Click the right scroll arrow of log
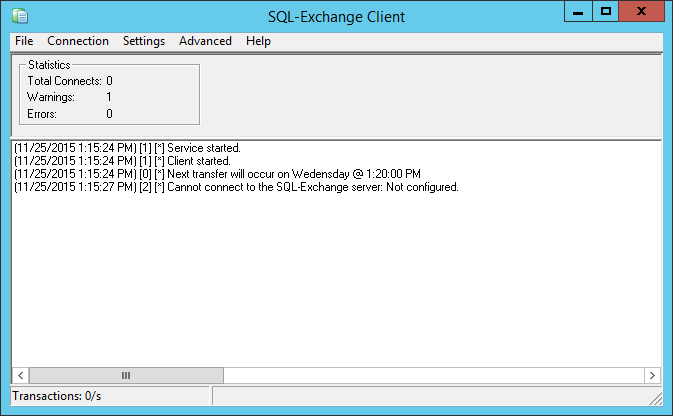 coord(652,376)
